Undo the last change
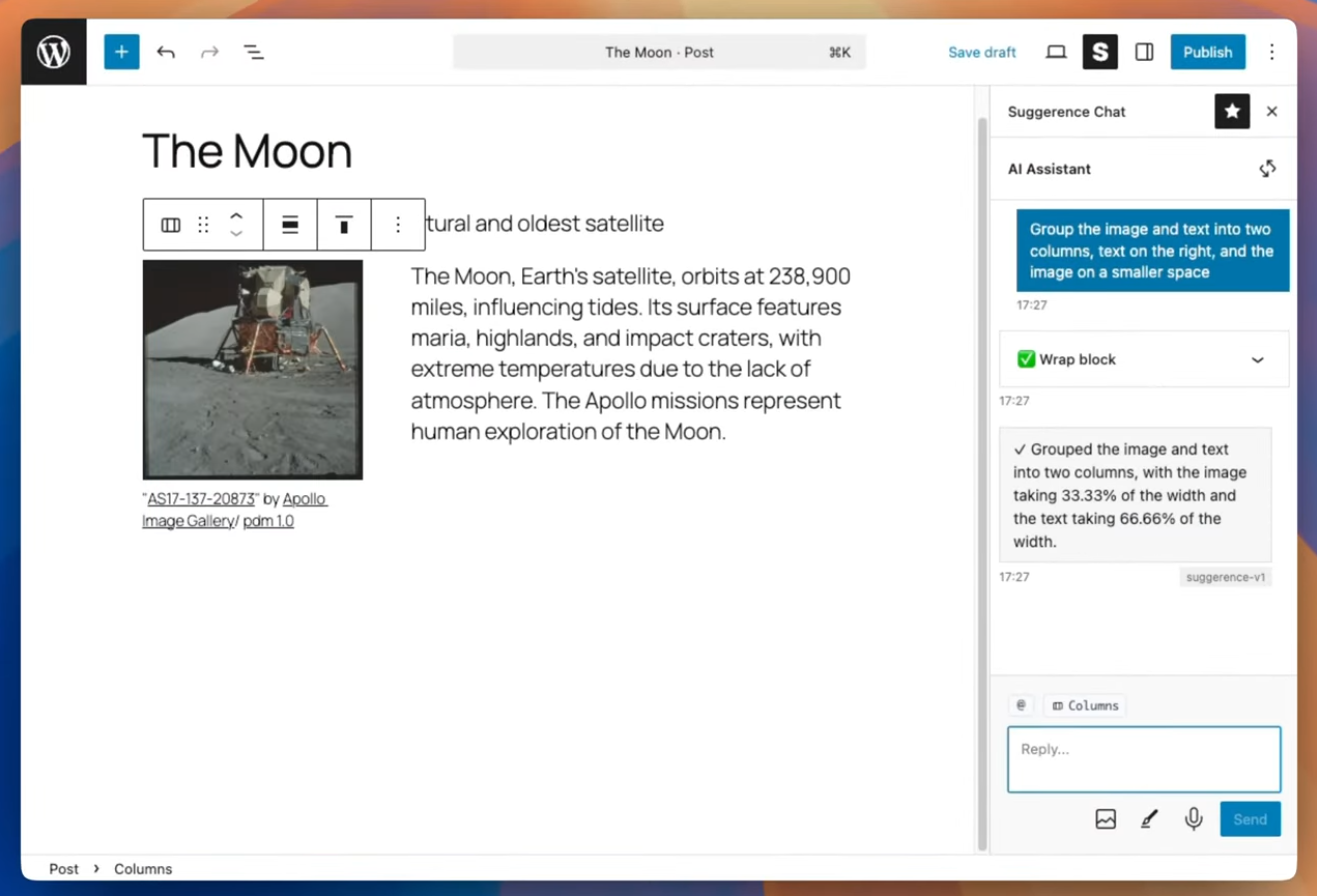The height and width of the screenshot is (896, 1317). (x=166, y=52)
